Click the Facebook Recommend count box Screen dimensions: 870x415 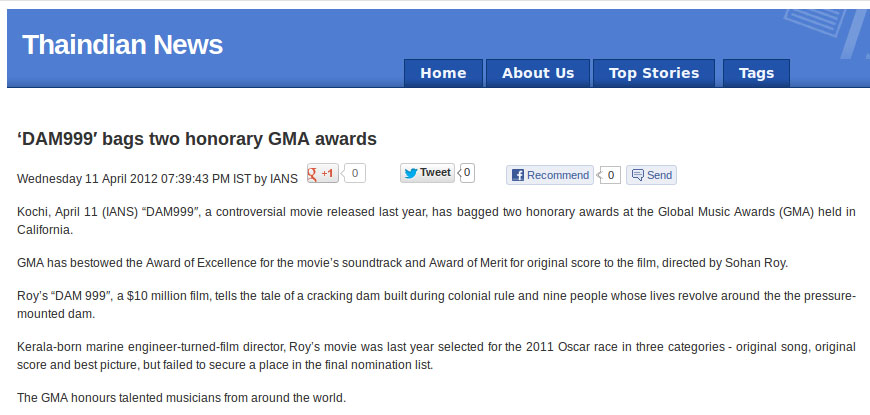tap(611, 175)
